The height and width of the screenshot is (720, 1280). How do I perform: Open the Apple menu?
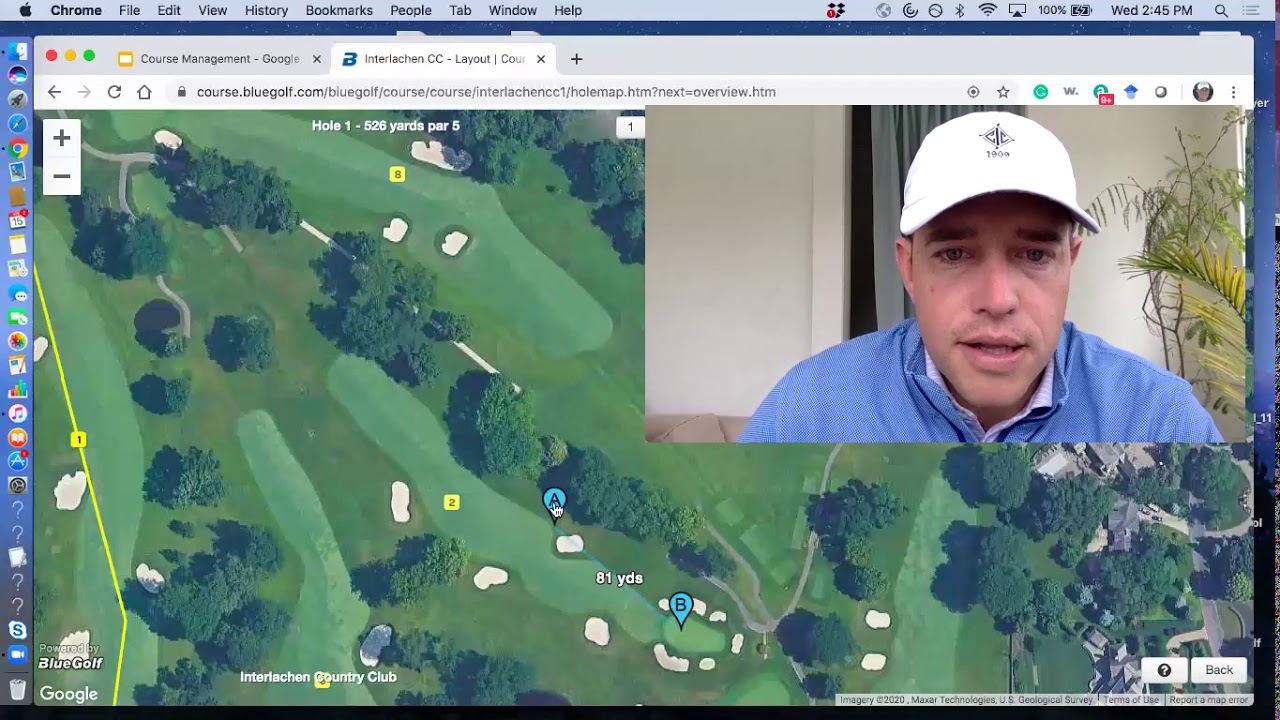(25, 10)
